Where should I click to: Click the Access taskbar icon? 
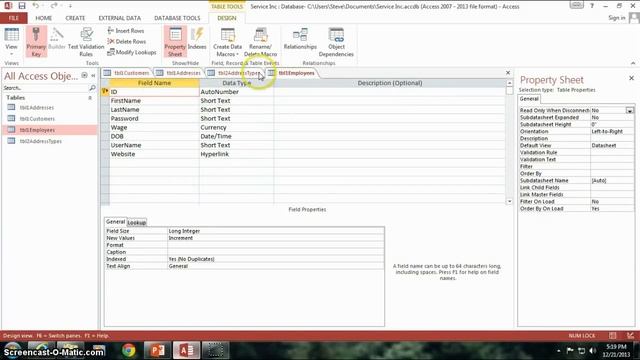click(186, 350)
